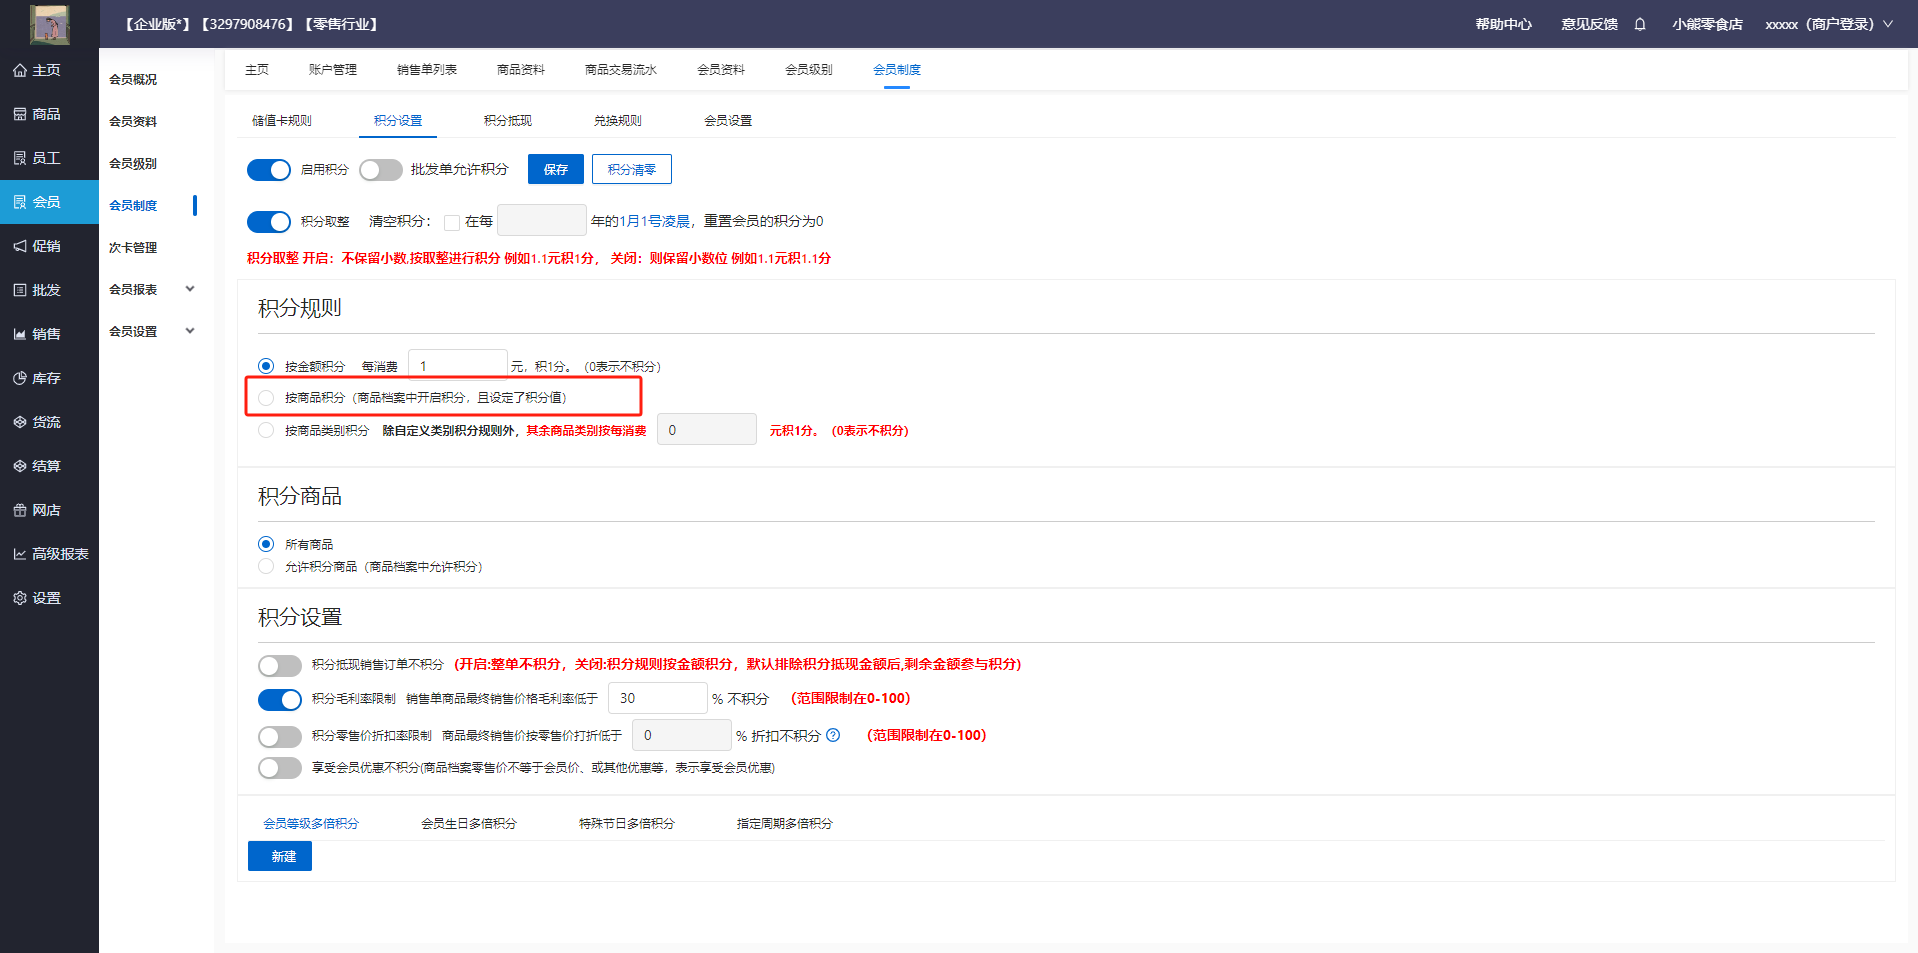Screen dimensions: 1918x953
Task: Click the 保存 button
Action: (x=556, y=170)
